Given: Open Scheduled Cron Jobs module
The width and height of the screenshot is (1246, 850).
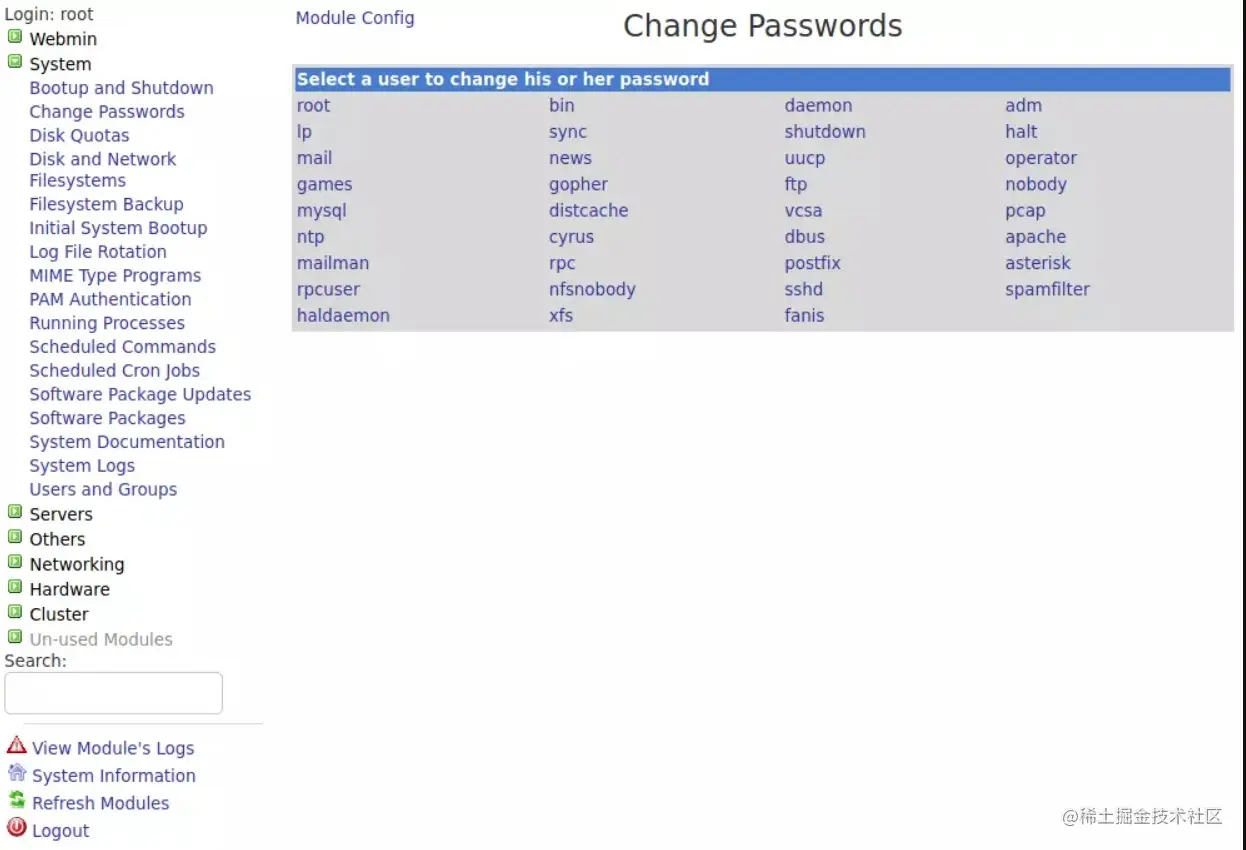Looking at the screenshot, I should 114,370.
